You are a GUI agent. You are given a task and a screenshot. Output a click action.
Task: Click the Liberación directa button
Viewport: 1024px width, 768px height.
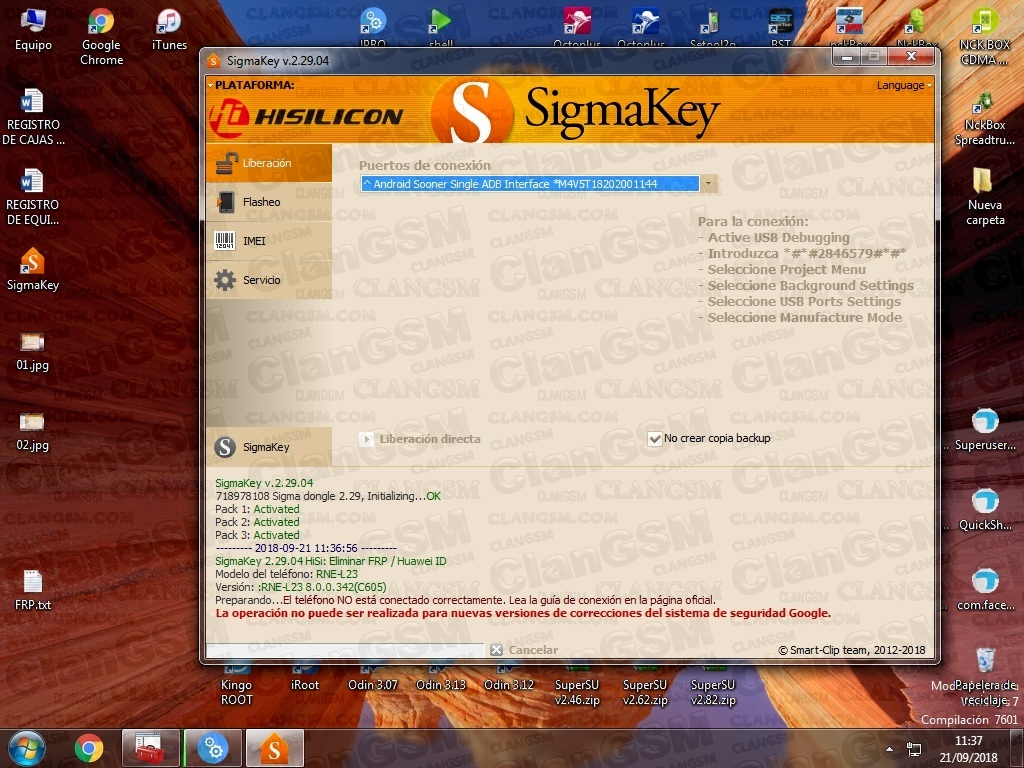421,439
